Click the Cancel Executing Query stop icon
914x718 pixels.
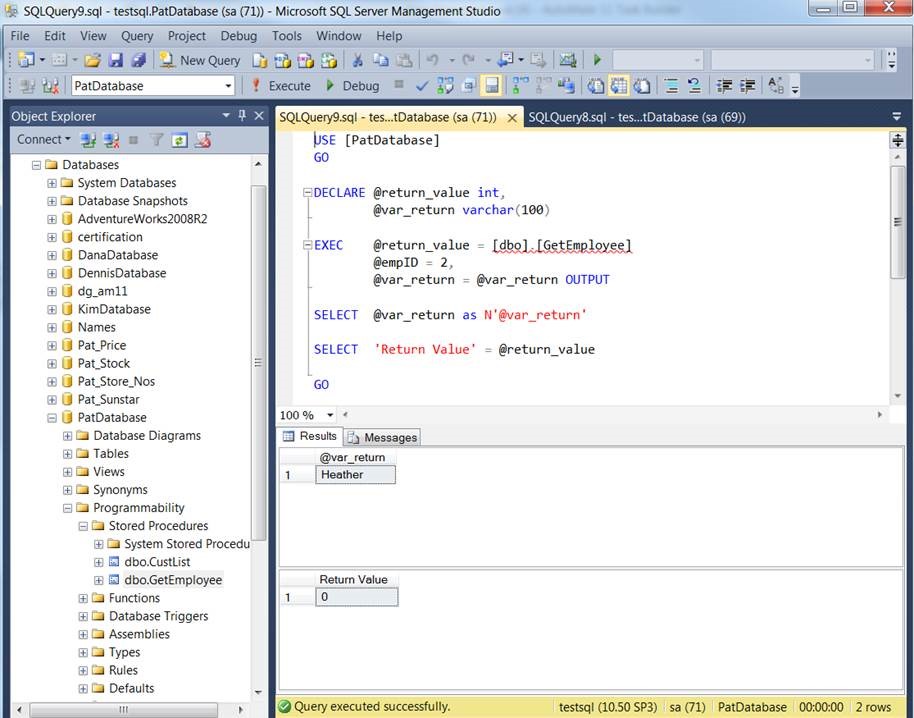click(x=399, y=85)
